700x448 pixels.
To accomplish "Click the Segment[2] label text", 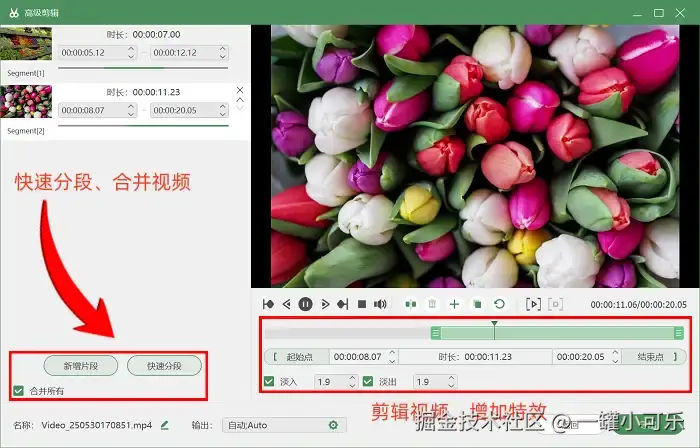I will coord(26,131).
